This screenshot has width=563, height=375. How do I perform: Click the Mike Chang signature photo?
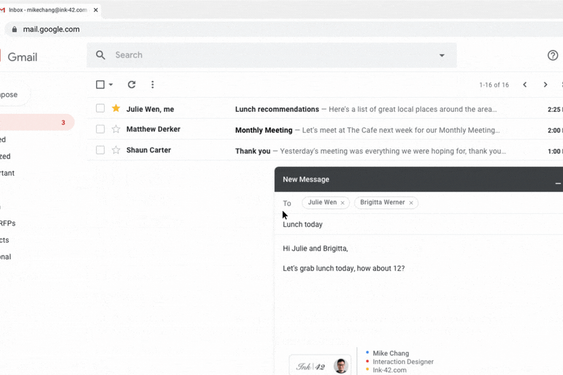341,366
